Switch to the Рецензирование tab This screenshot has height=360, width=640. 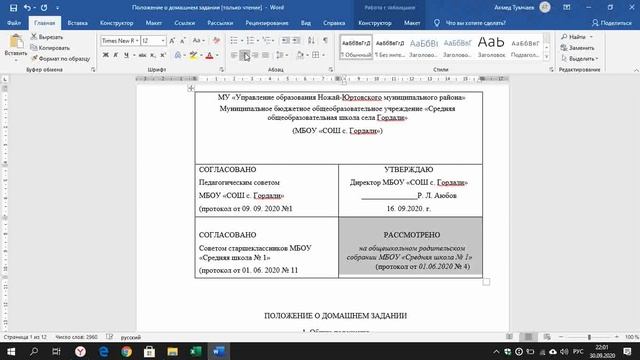[267, 23]
